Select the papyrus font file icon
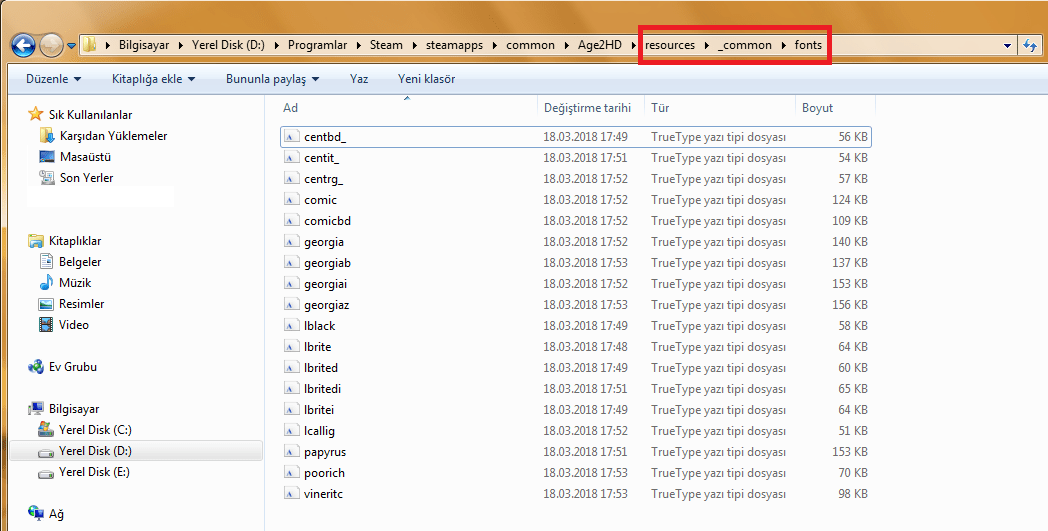Viewport: 1048px width, 531px height. [291, 452]
